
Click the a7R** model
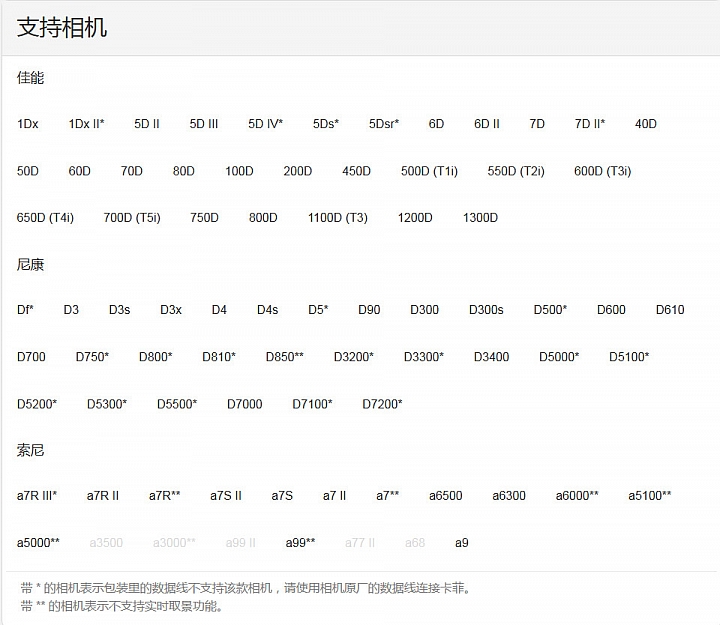(x=165, y=496)
